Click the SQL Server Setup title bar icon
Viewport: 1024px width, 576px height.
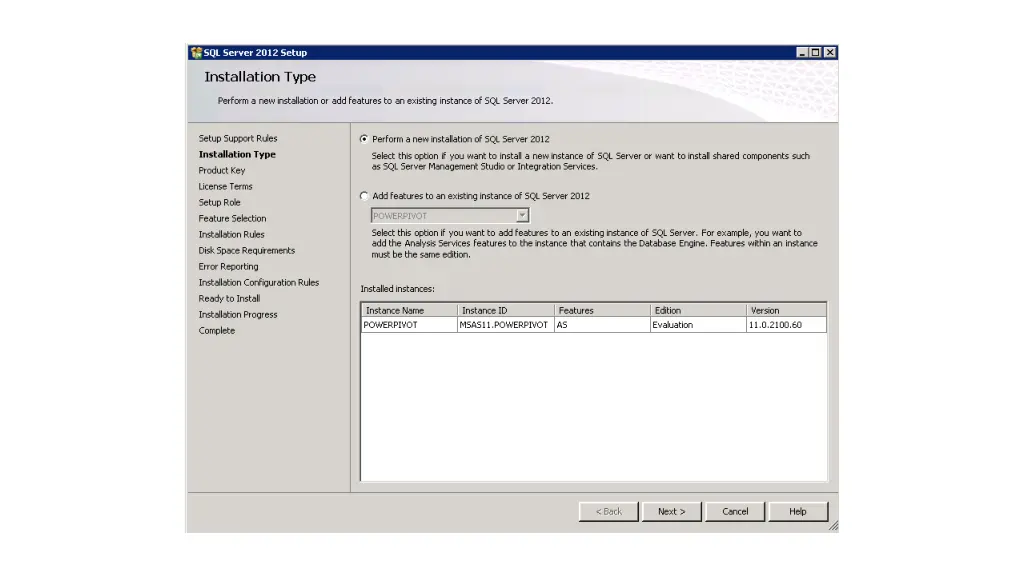[196, 53]
